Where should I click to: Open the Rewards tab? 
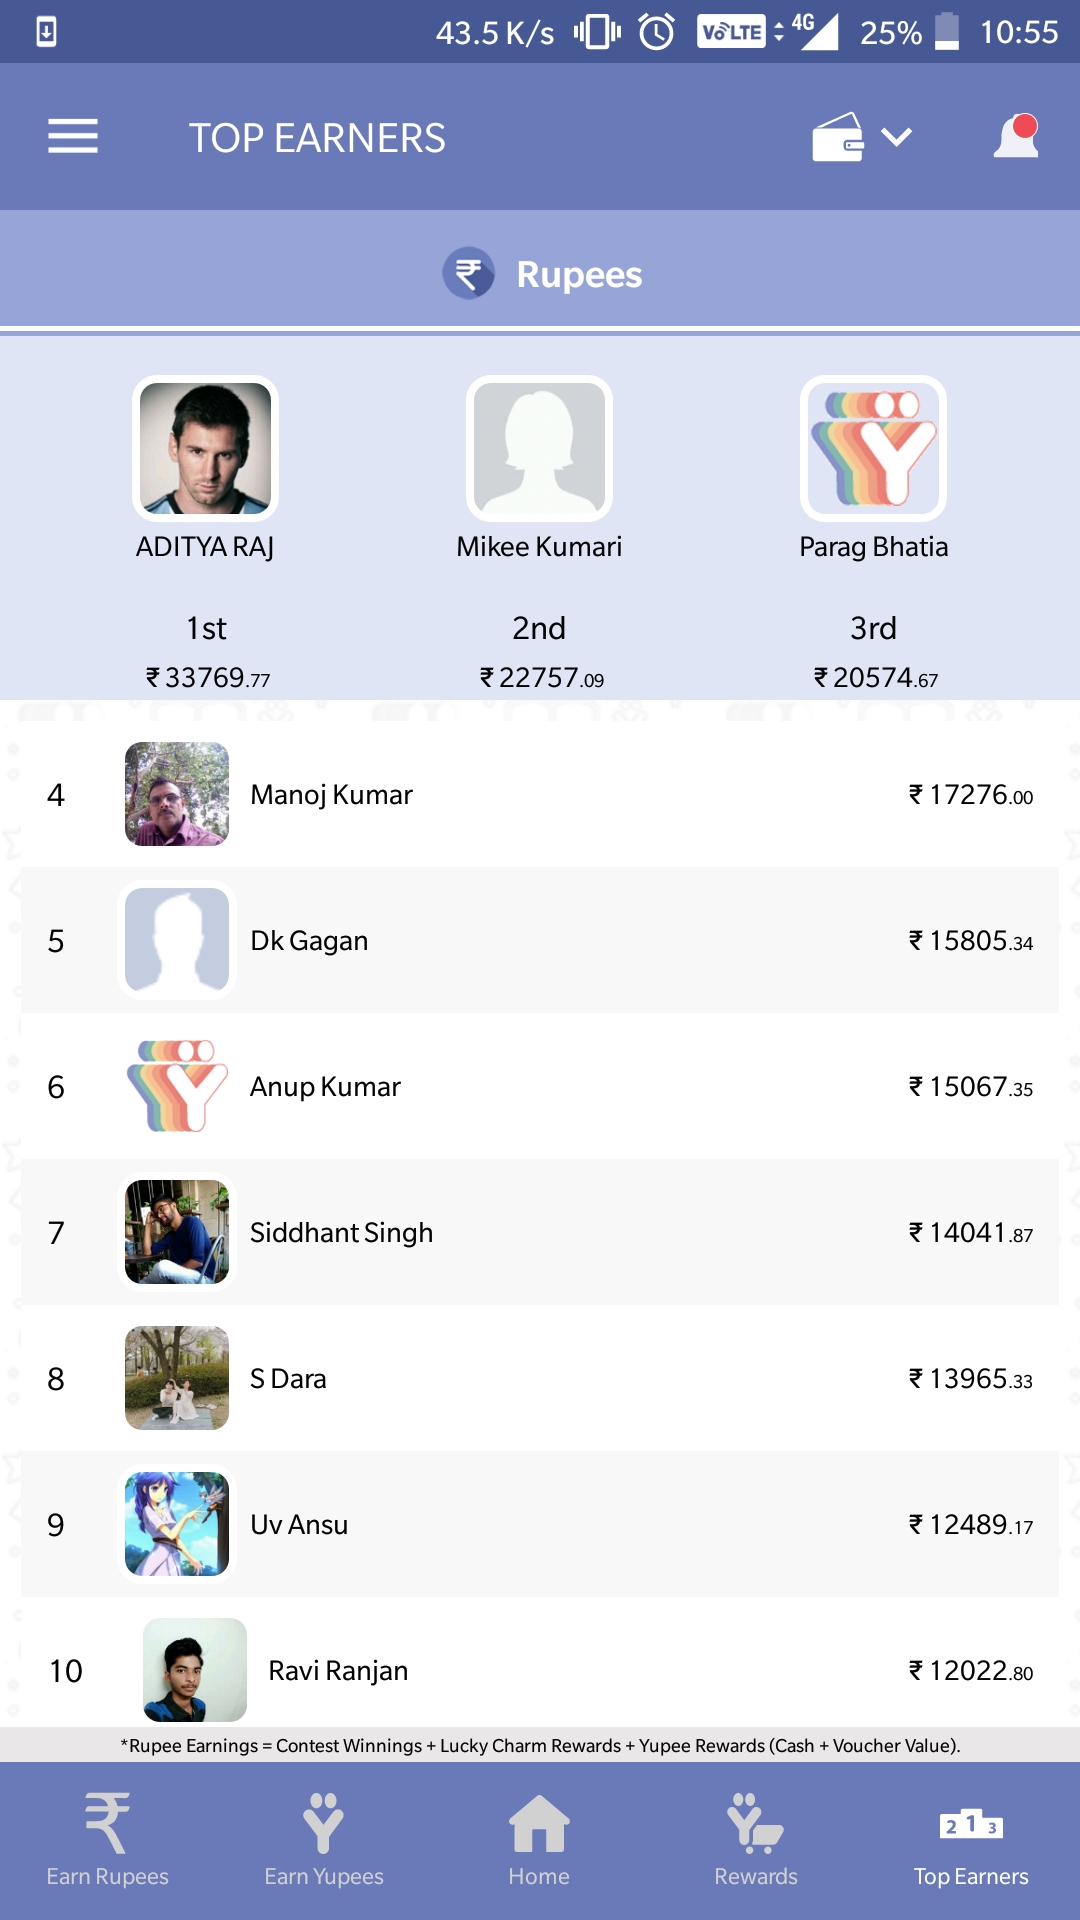coord(756,1840)
